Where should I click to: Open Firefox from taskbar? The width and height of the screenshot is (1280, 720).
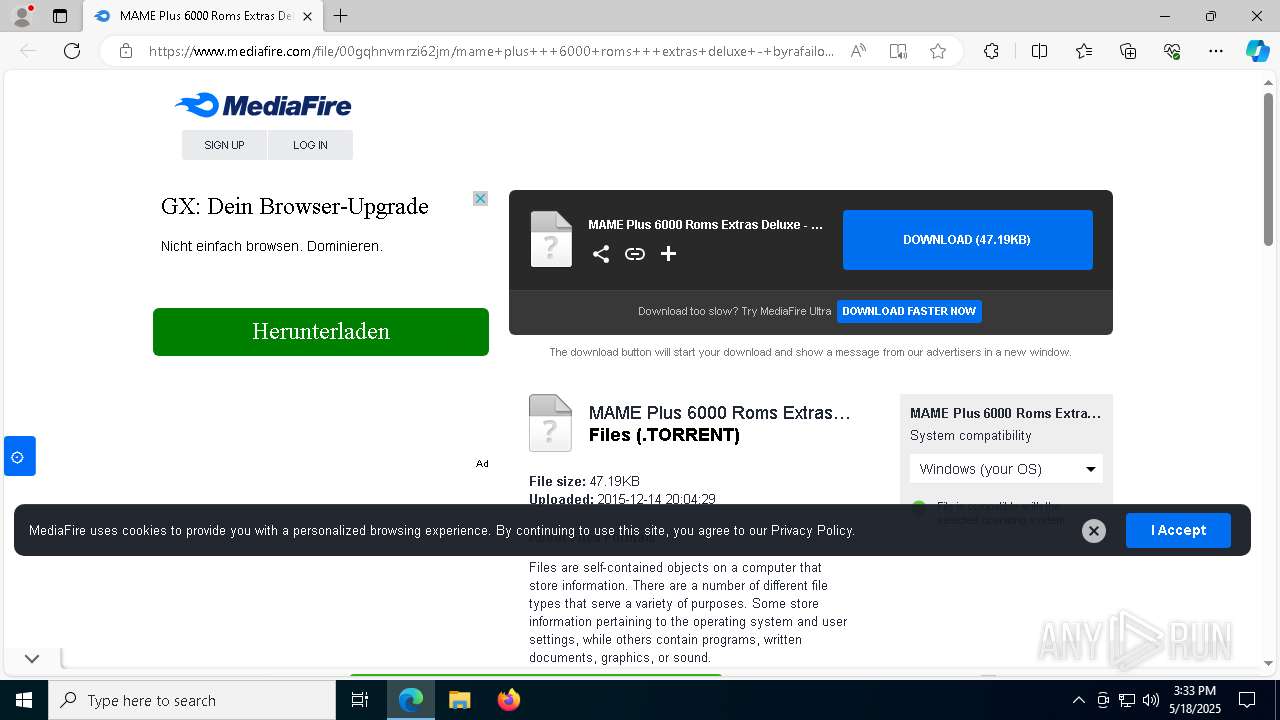tap(509, 700)
